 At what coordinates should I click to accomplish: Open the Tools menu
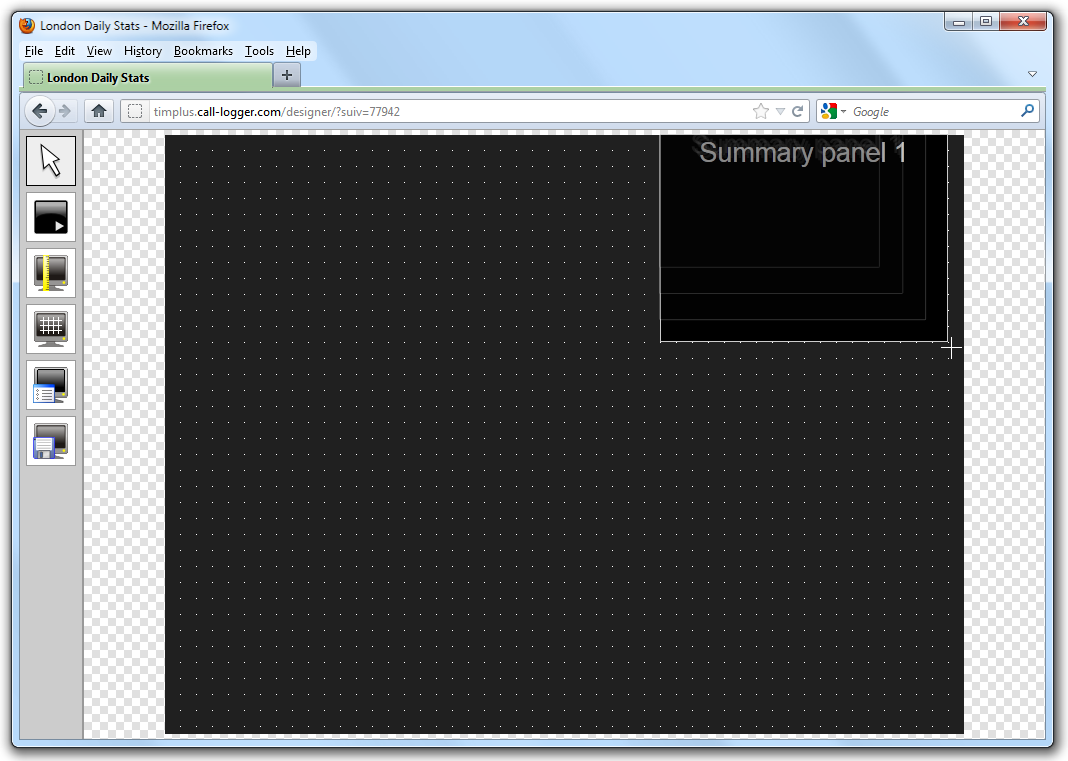259,51
